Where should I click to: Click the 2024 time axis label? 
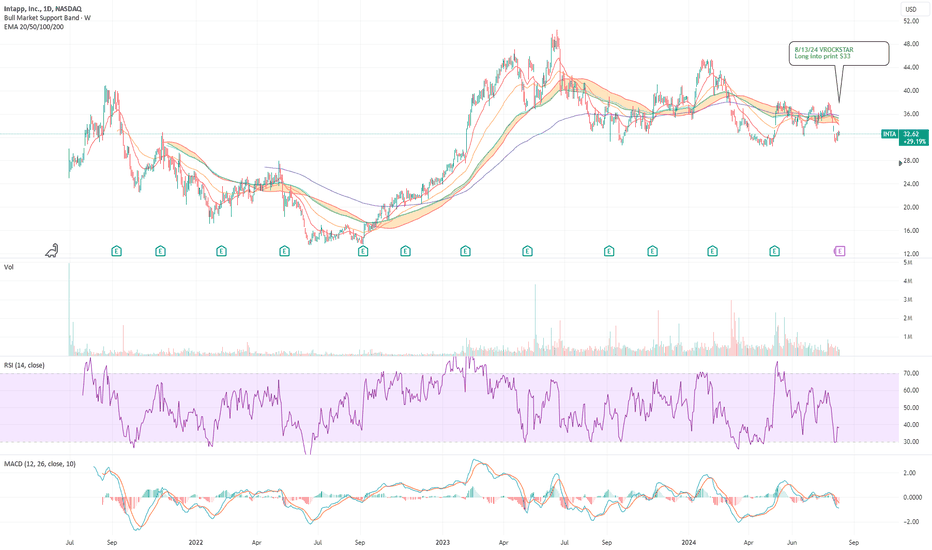click(689, 542)
